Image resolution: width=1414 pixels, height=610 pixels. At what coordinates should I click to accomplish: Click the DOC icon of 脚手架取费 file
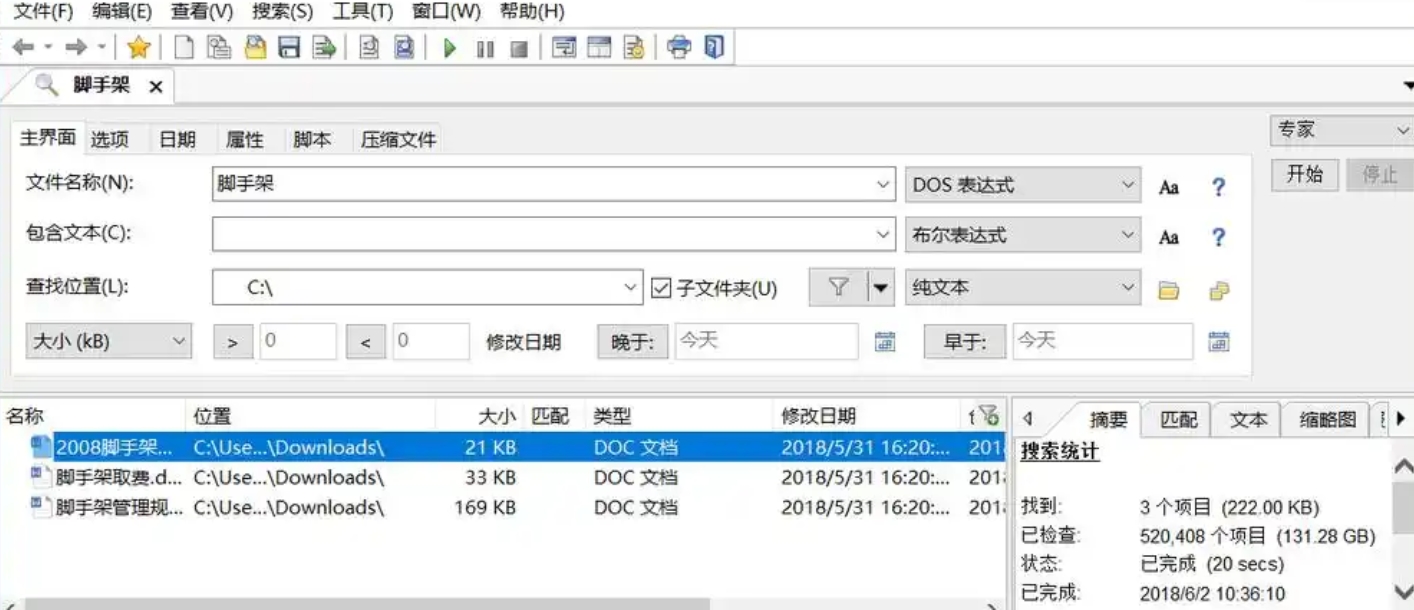(41, 476)
